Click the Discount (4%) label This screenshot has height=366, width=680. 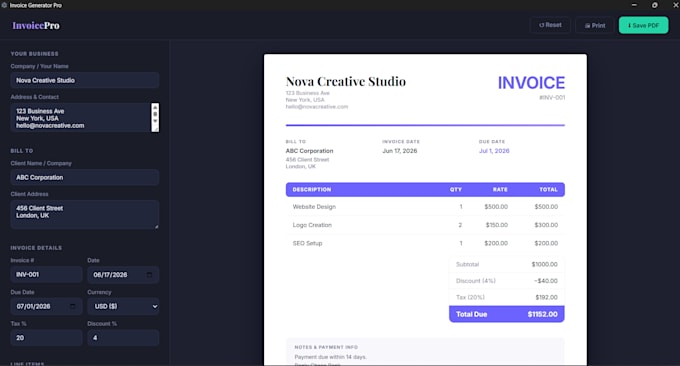click(x=476, y=281)
